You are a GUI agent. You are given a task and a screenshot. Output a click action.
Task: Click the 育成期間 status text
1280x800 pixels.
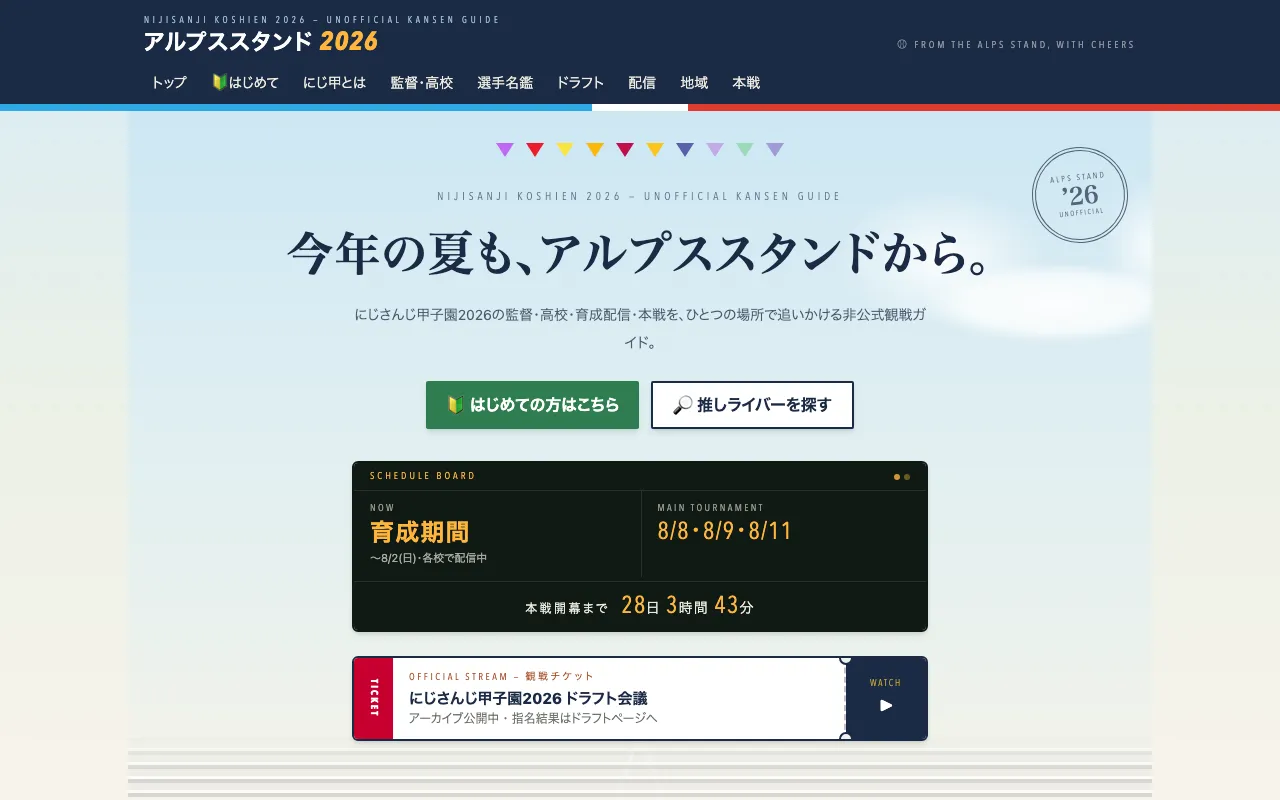pos(419,532)
